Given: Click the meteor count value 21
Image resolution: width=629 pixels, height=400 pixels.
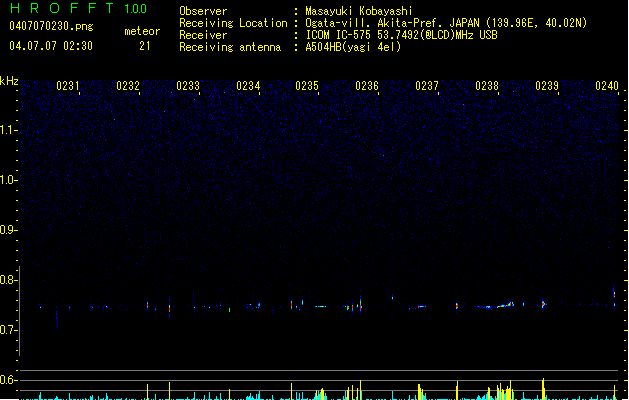Looking at the screenshot, I should tap(145, 46).
